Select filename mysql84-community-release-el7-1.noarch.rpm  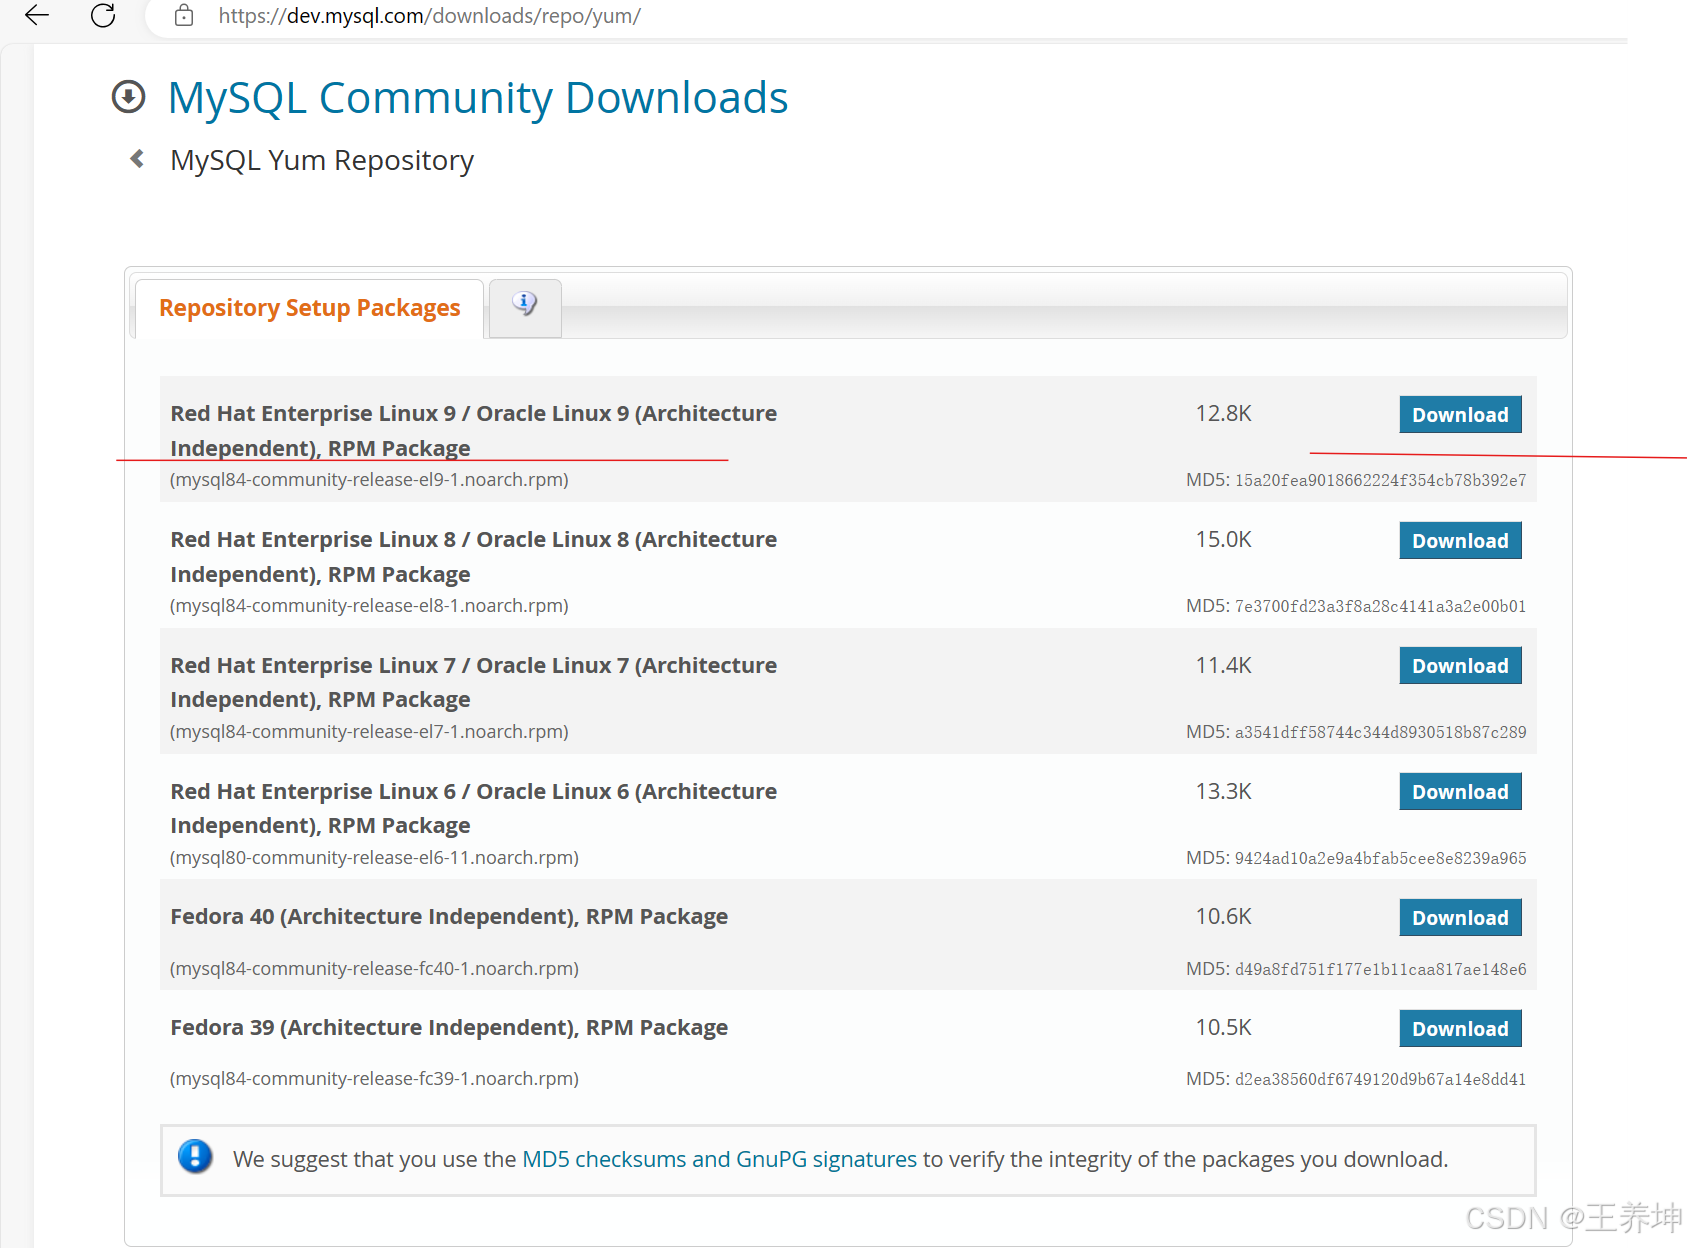[x=369, y=732]
